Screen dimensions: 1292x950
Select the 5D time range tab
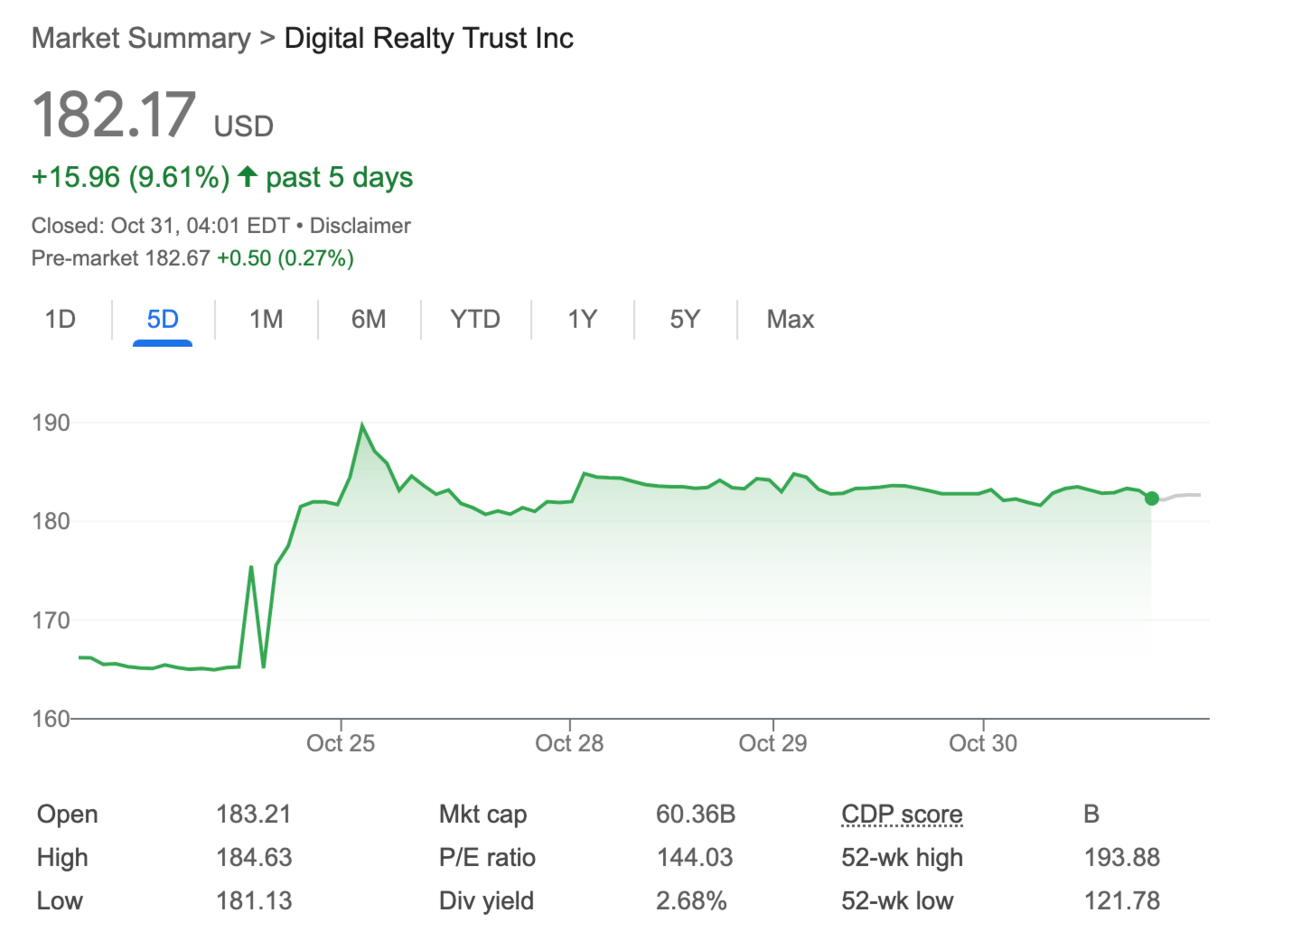point(162,319)
